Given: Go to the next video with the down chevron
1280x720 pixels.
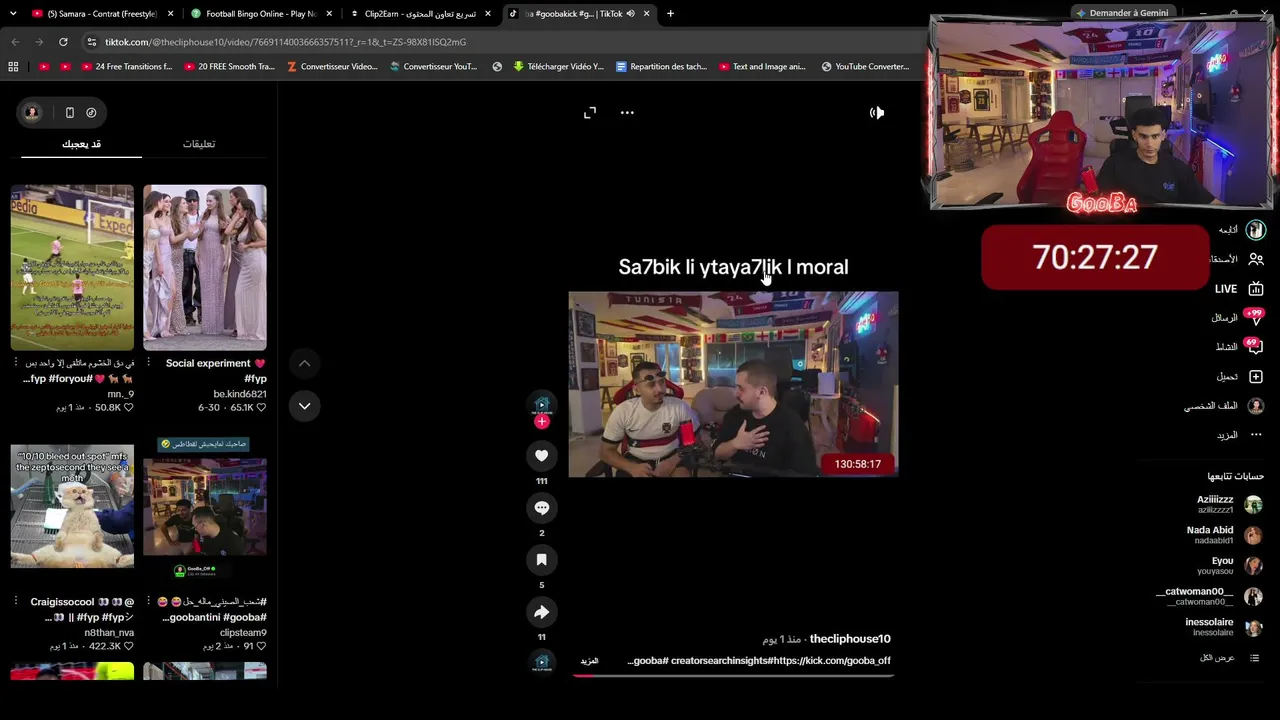Looking at the screenshot, I should [304, 405].
